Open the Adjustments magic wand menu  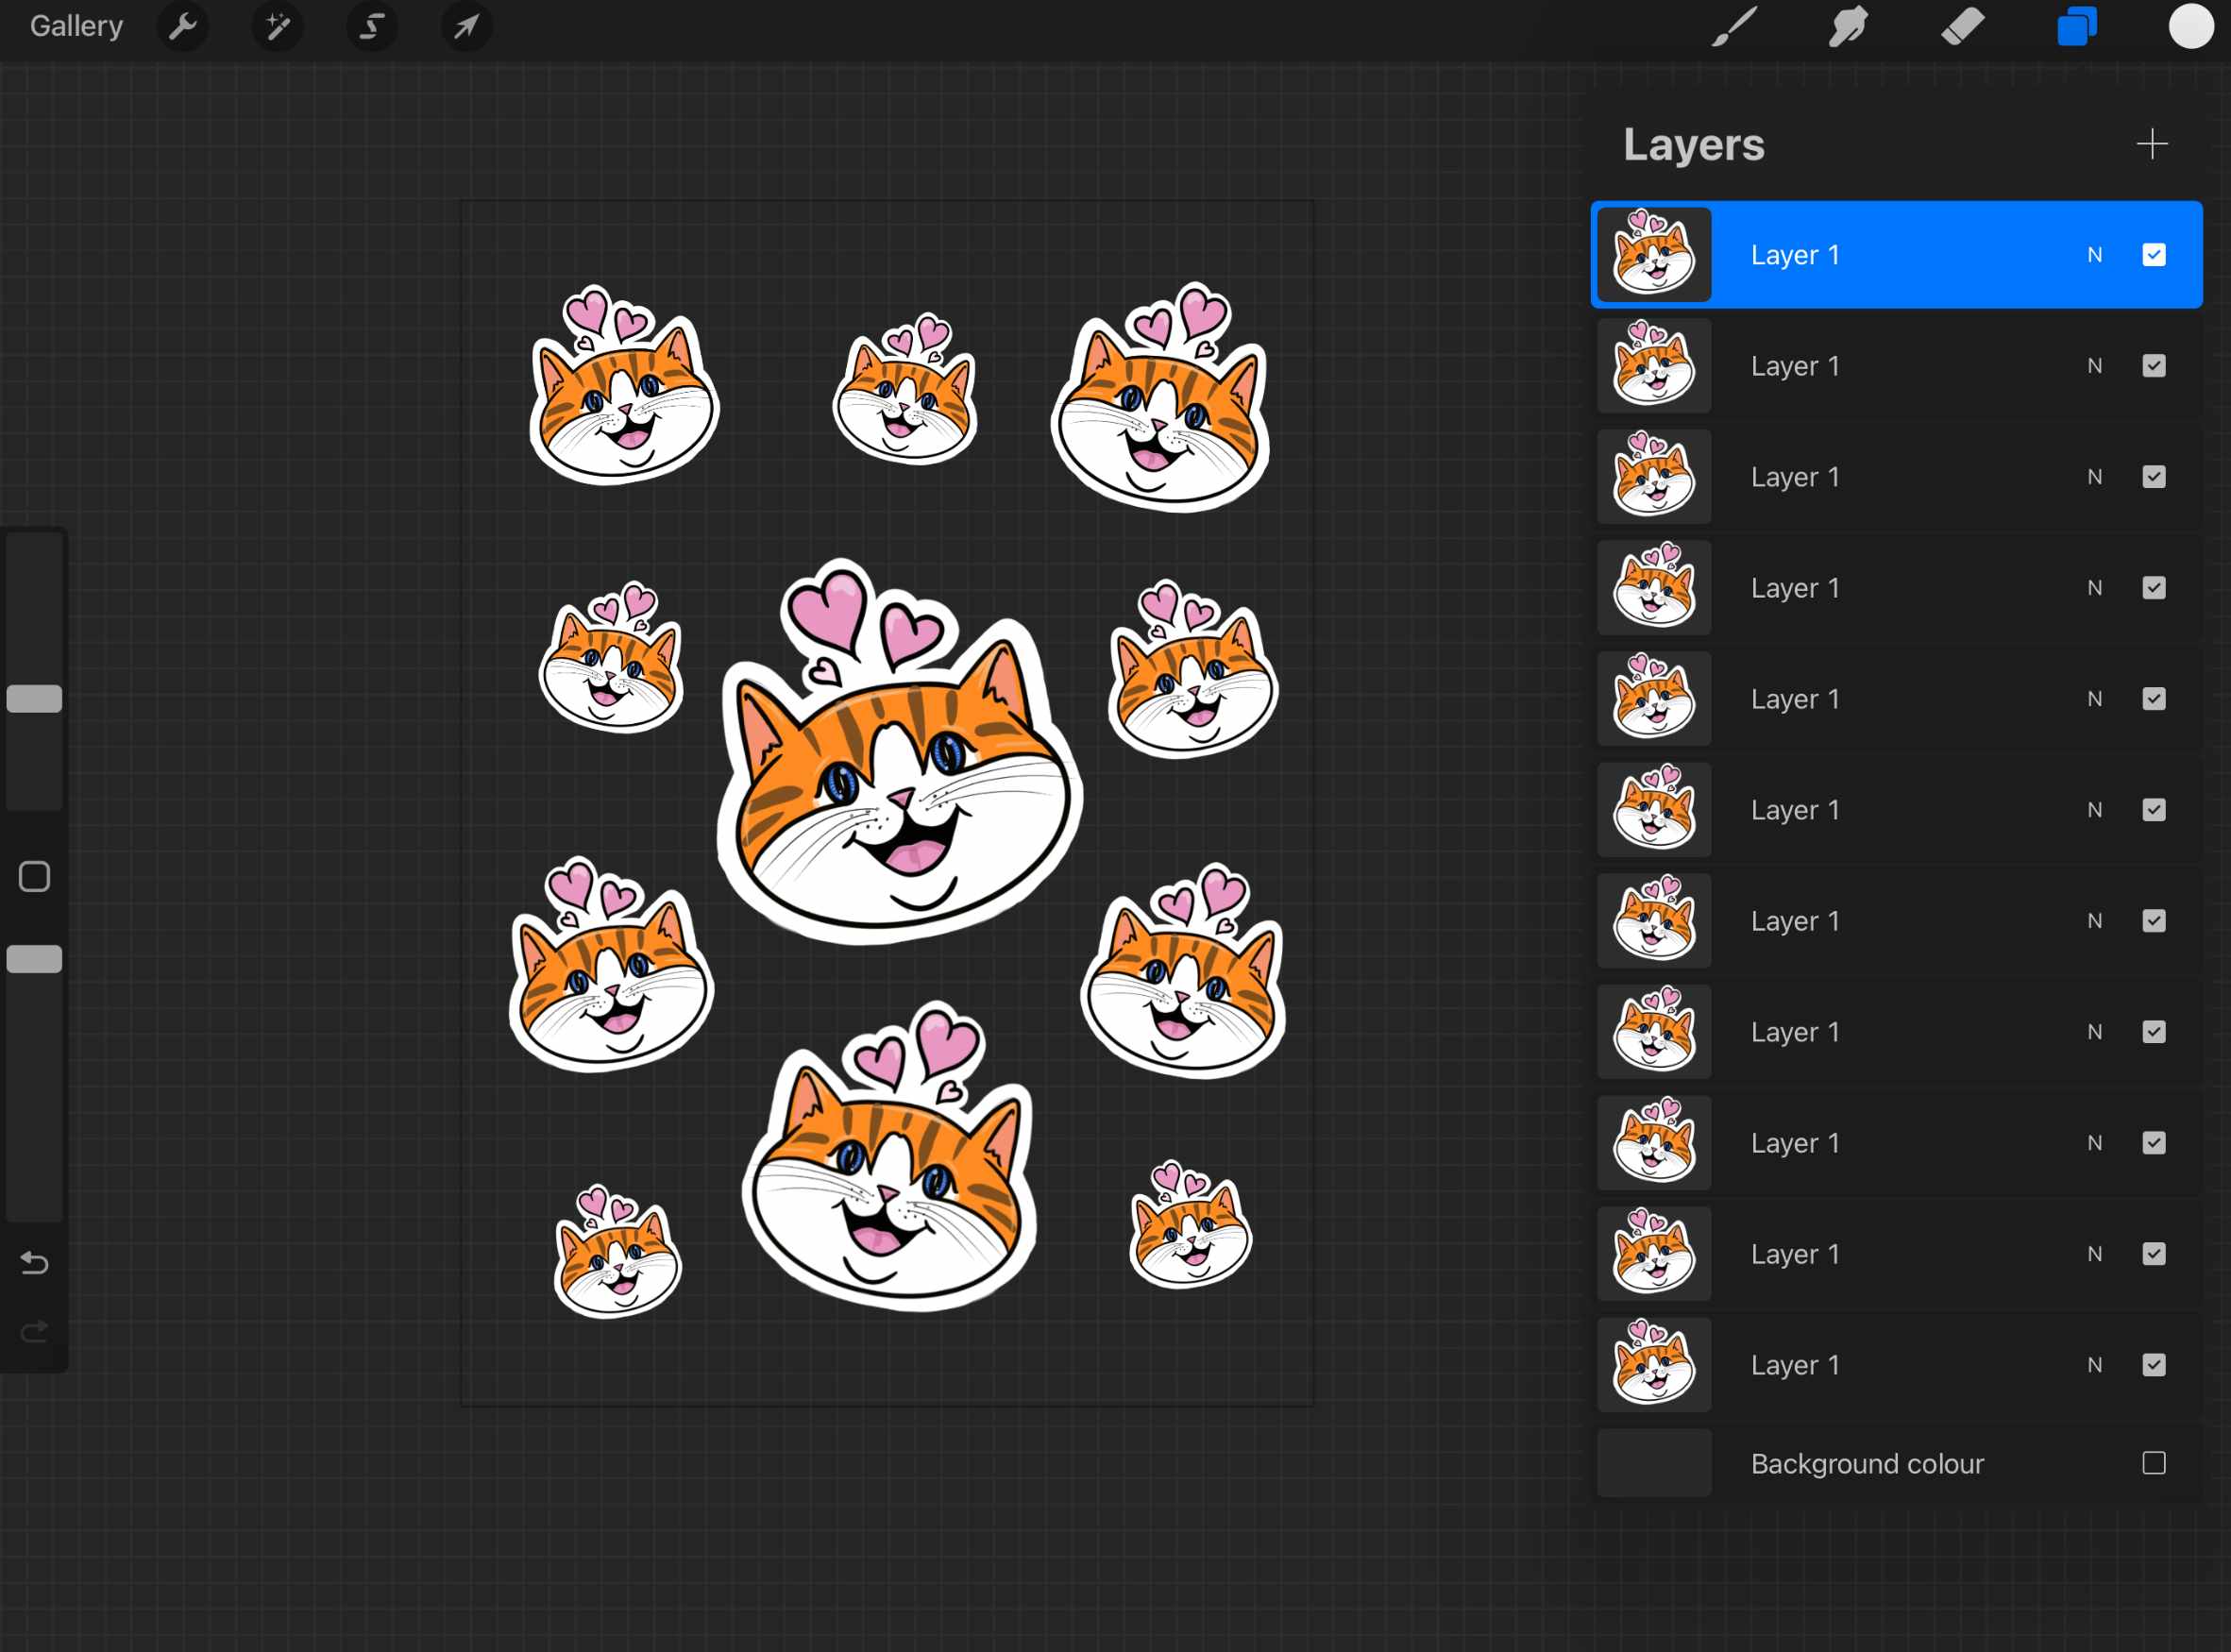pos(277,27)
